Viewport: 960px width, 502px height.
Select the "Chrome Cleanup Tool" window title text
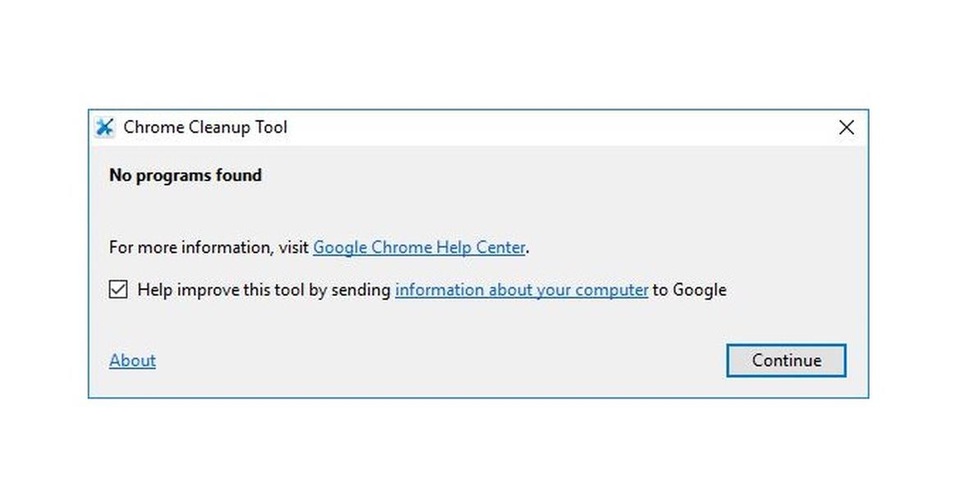(205, 127)
